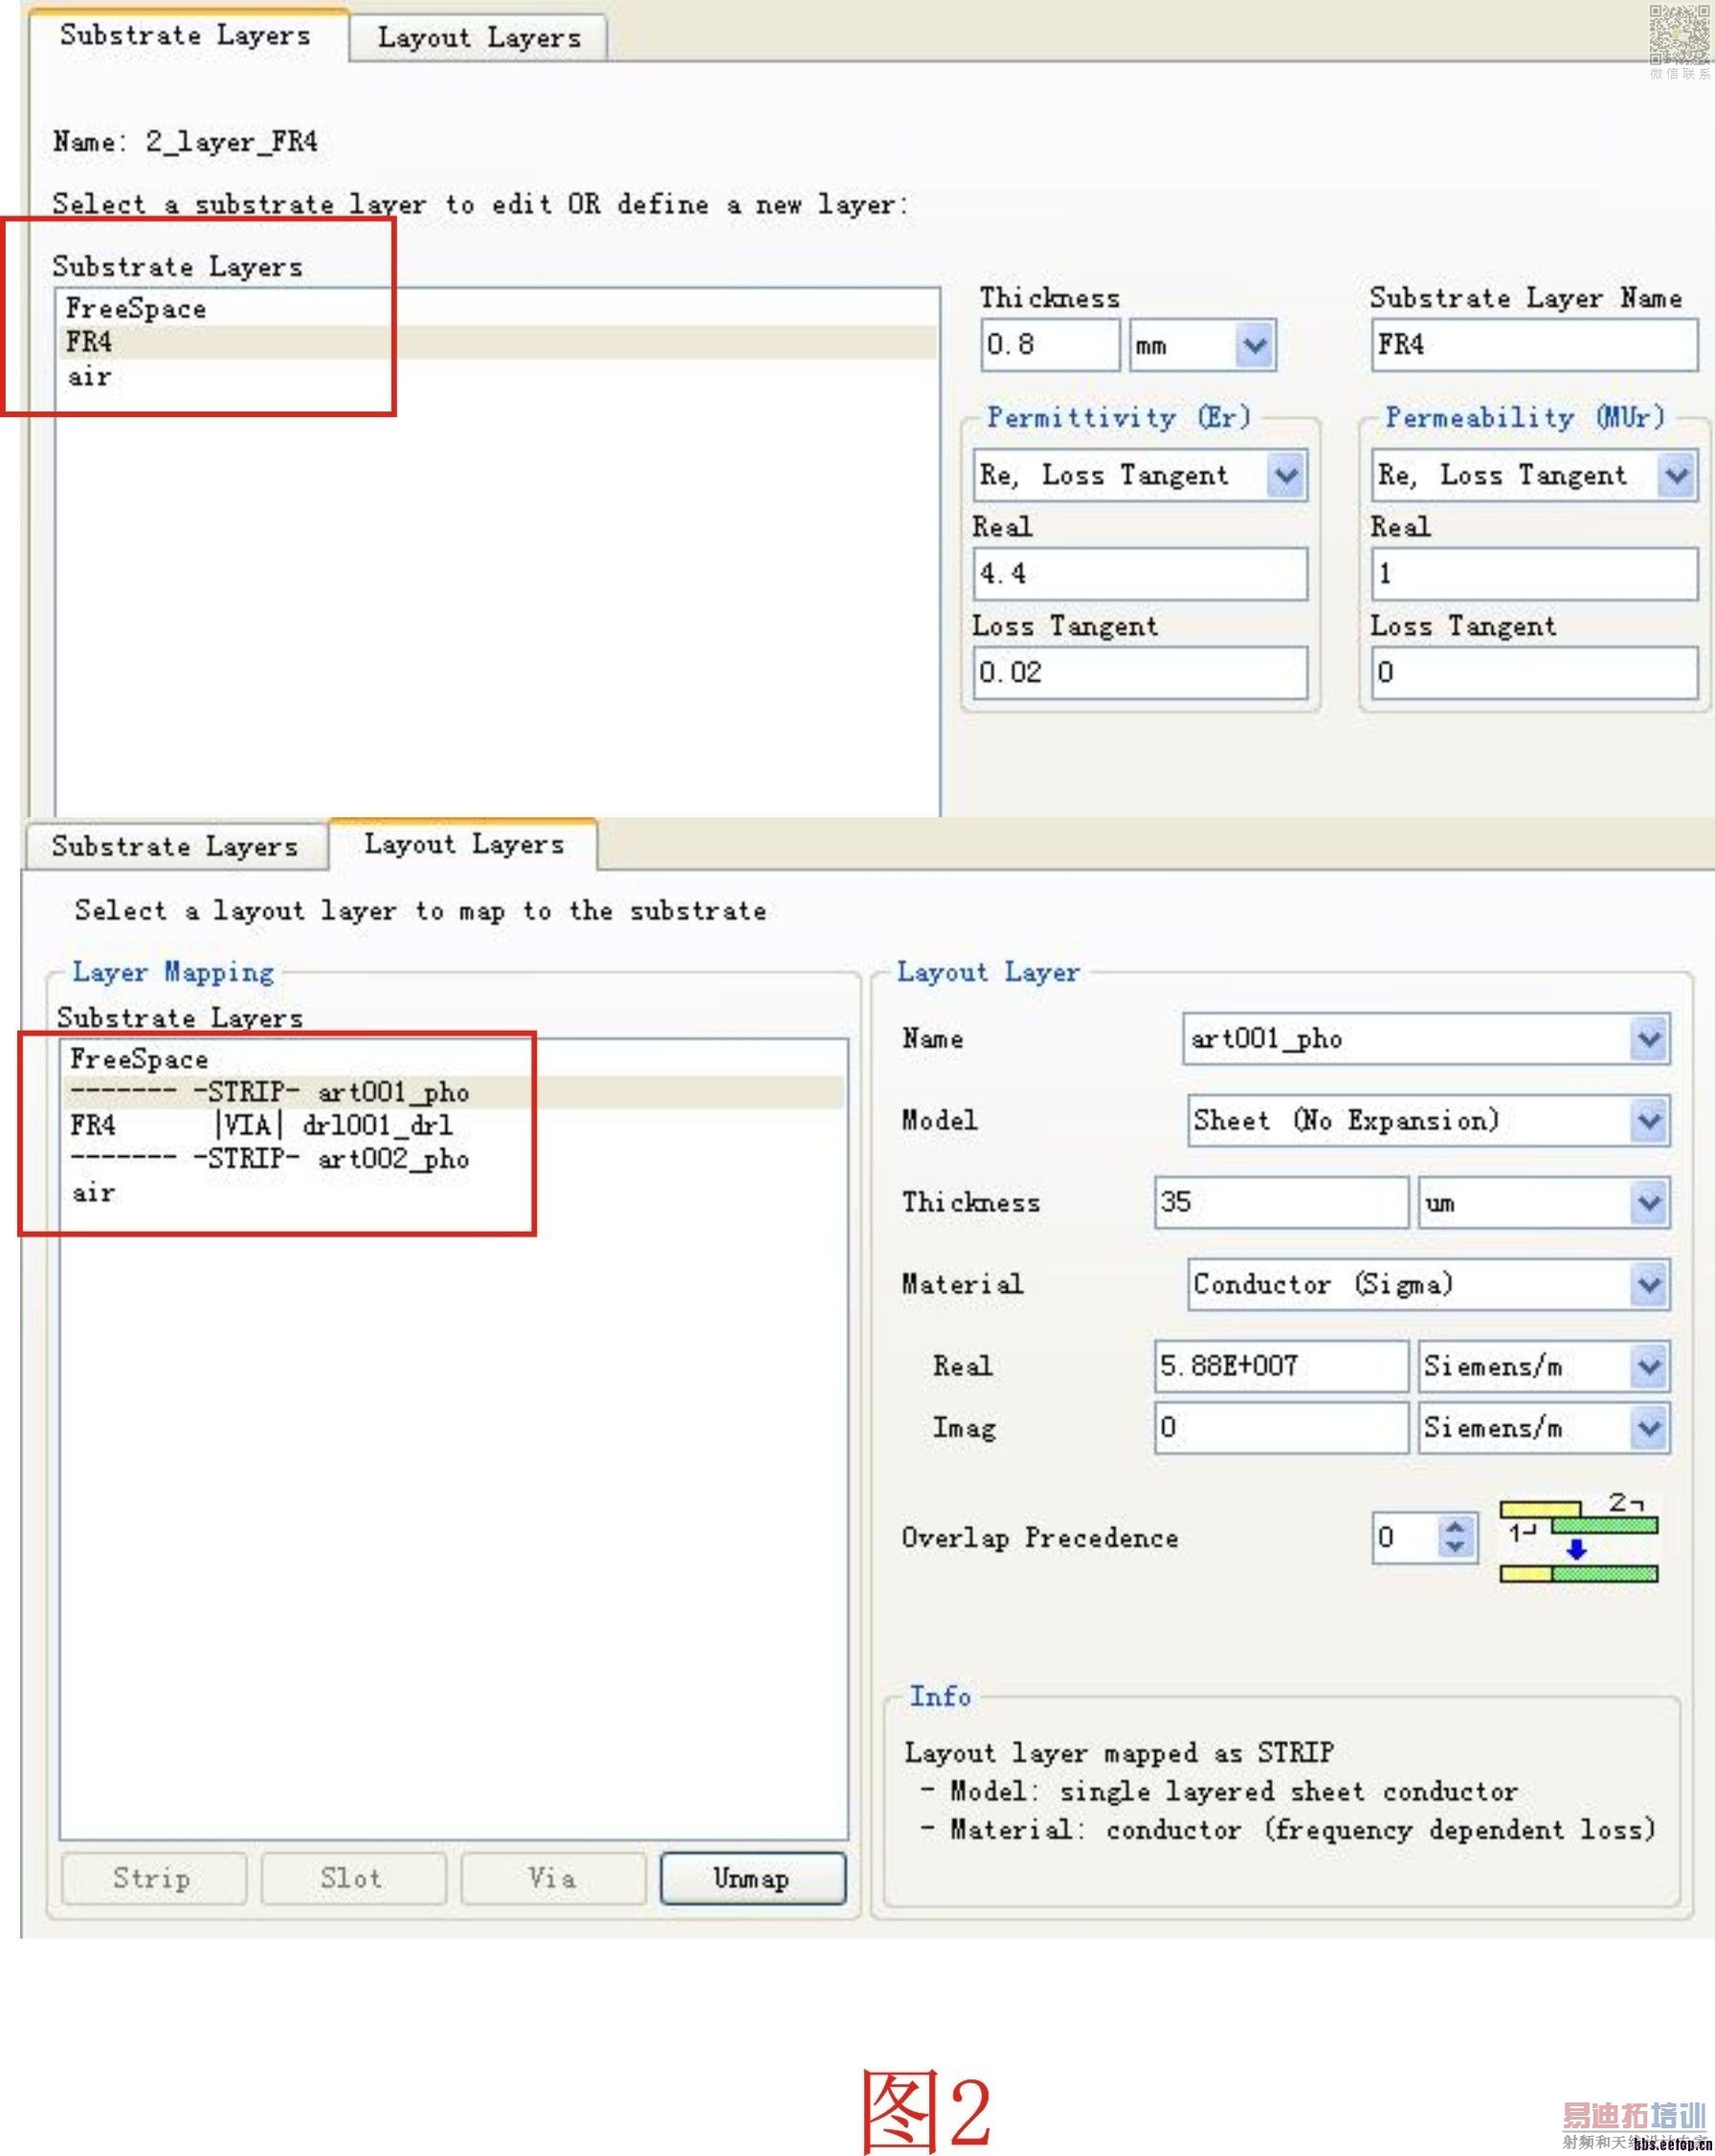Image resolution: width=1715 pixels, height=2156 pixels.
Task: Click Permeability Loss Tangent 0 field
Action: [1534, 672]
